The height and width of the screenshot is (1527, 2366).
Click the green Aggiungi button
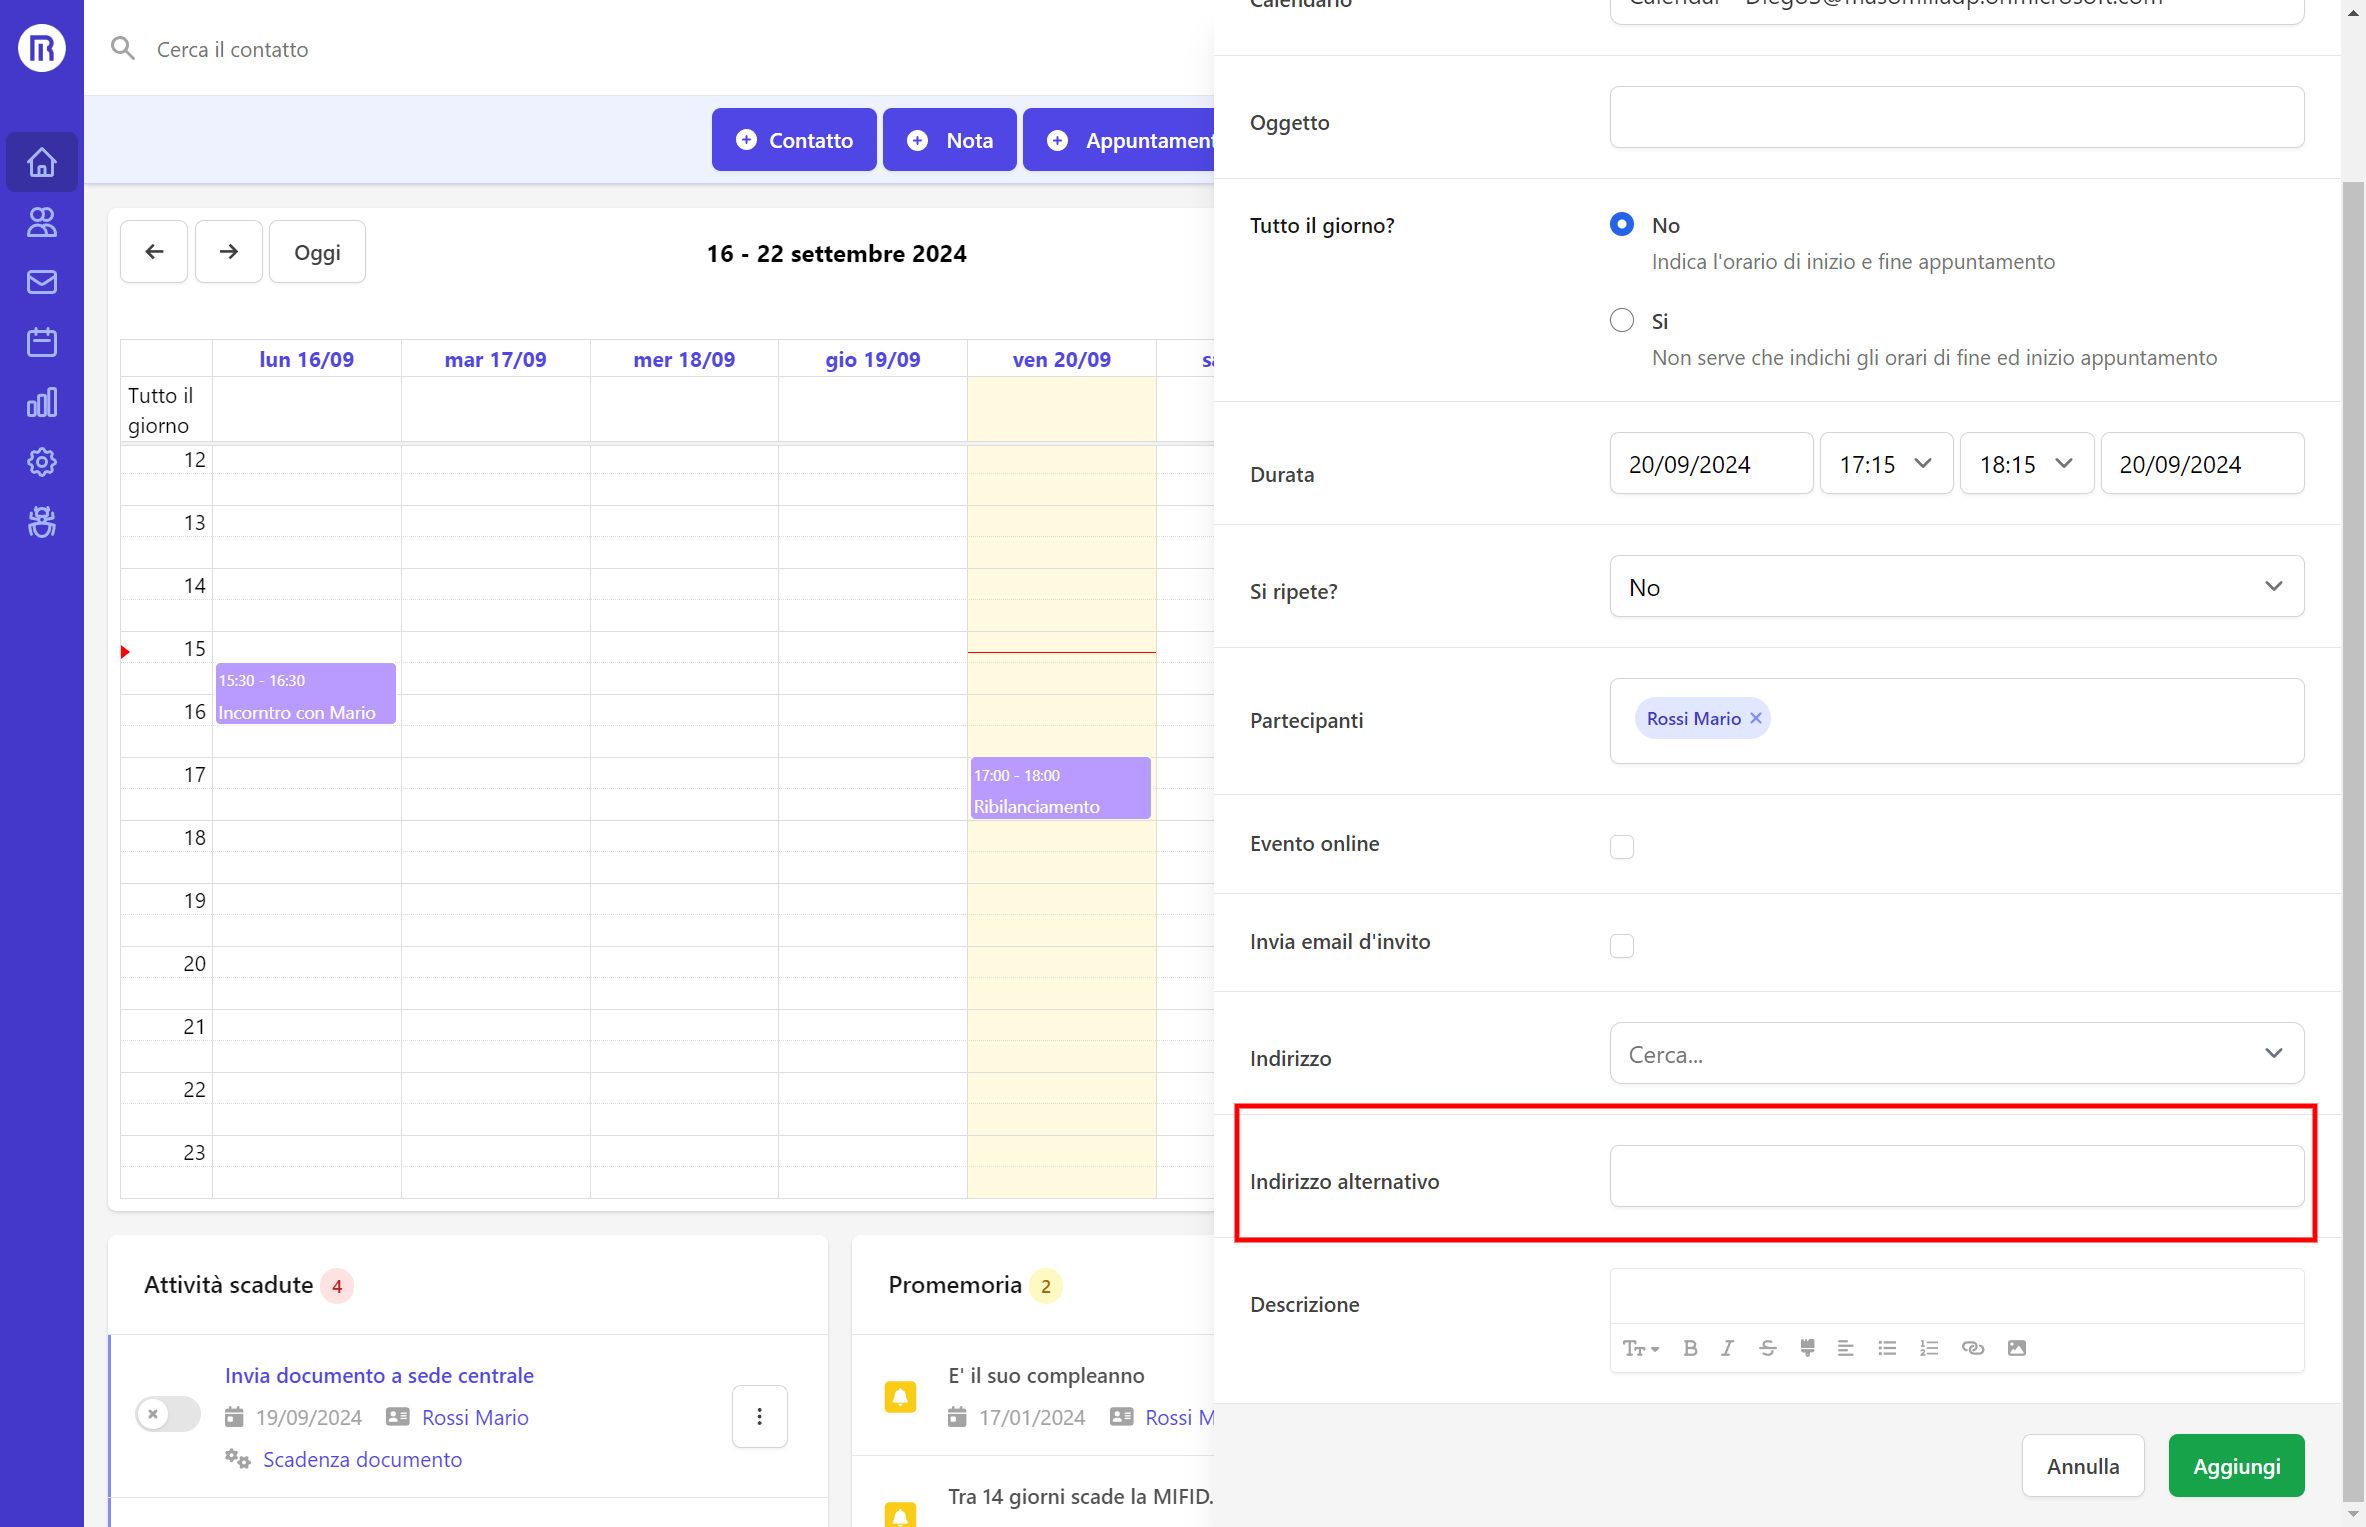[2236, 1465]
